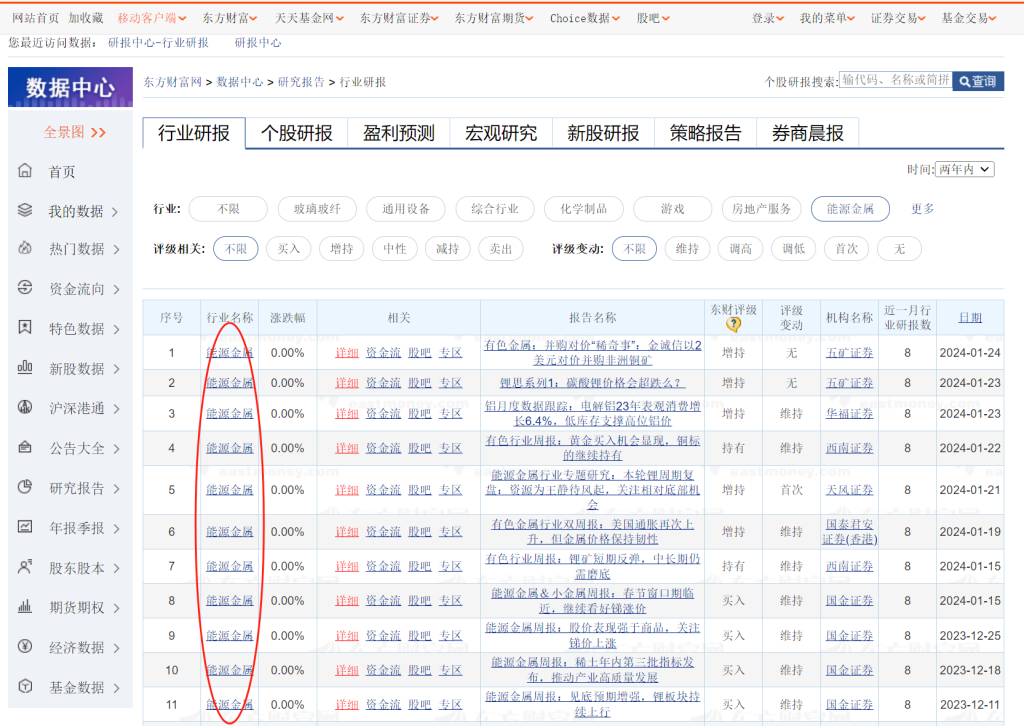
Task: Click the question mark icon under 东财评级
Action: point(733,324)
